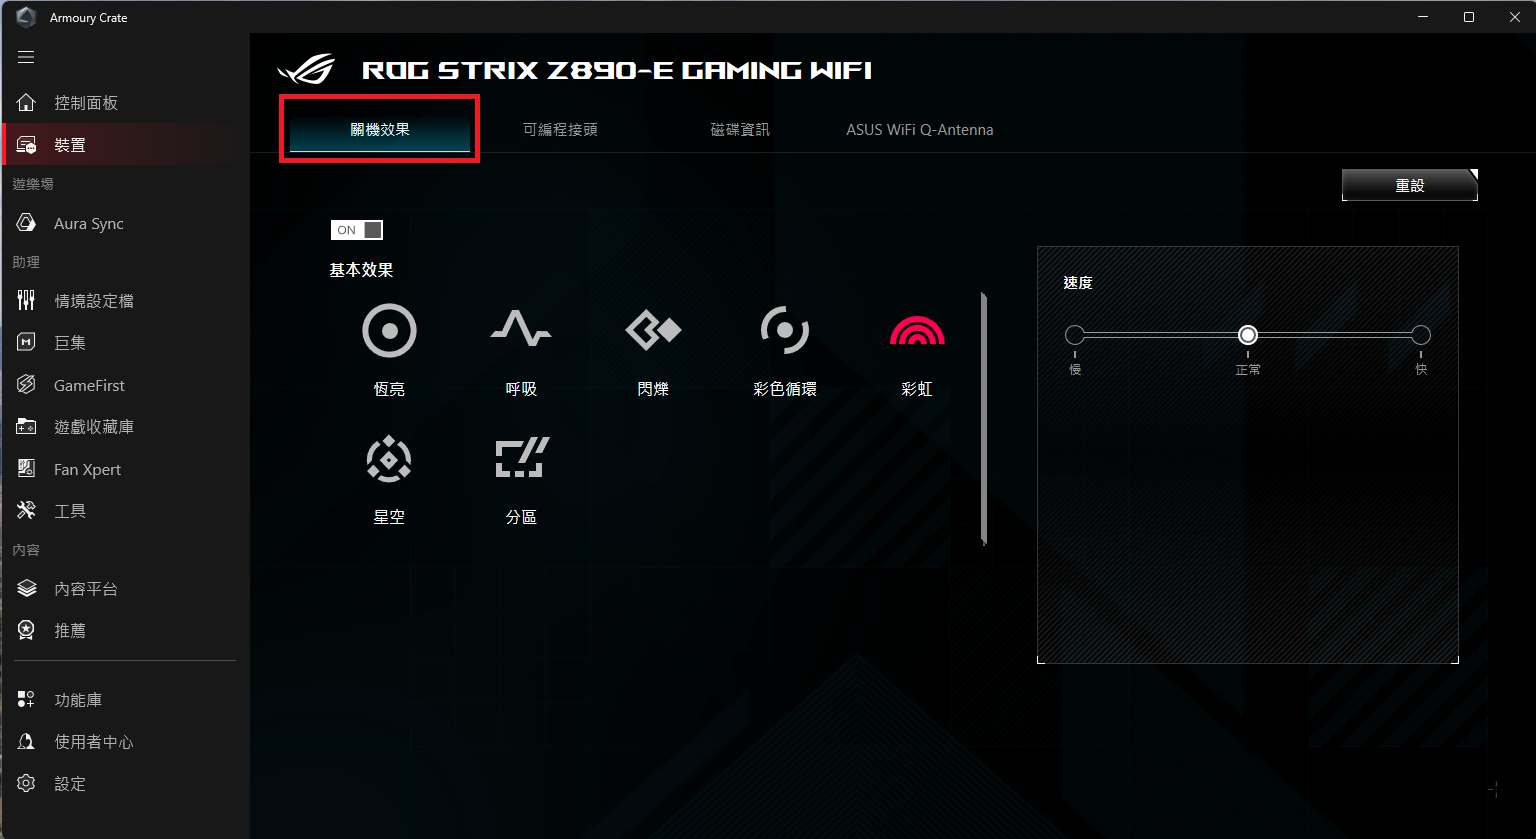Toggle the ON switch for shutdown effect

pos(357,230)
